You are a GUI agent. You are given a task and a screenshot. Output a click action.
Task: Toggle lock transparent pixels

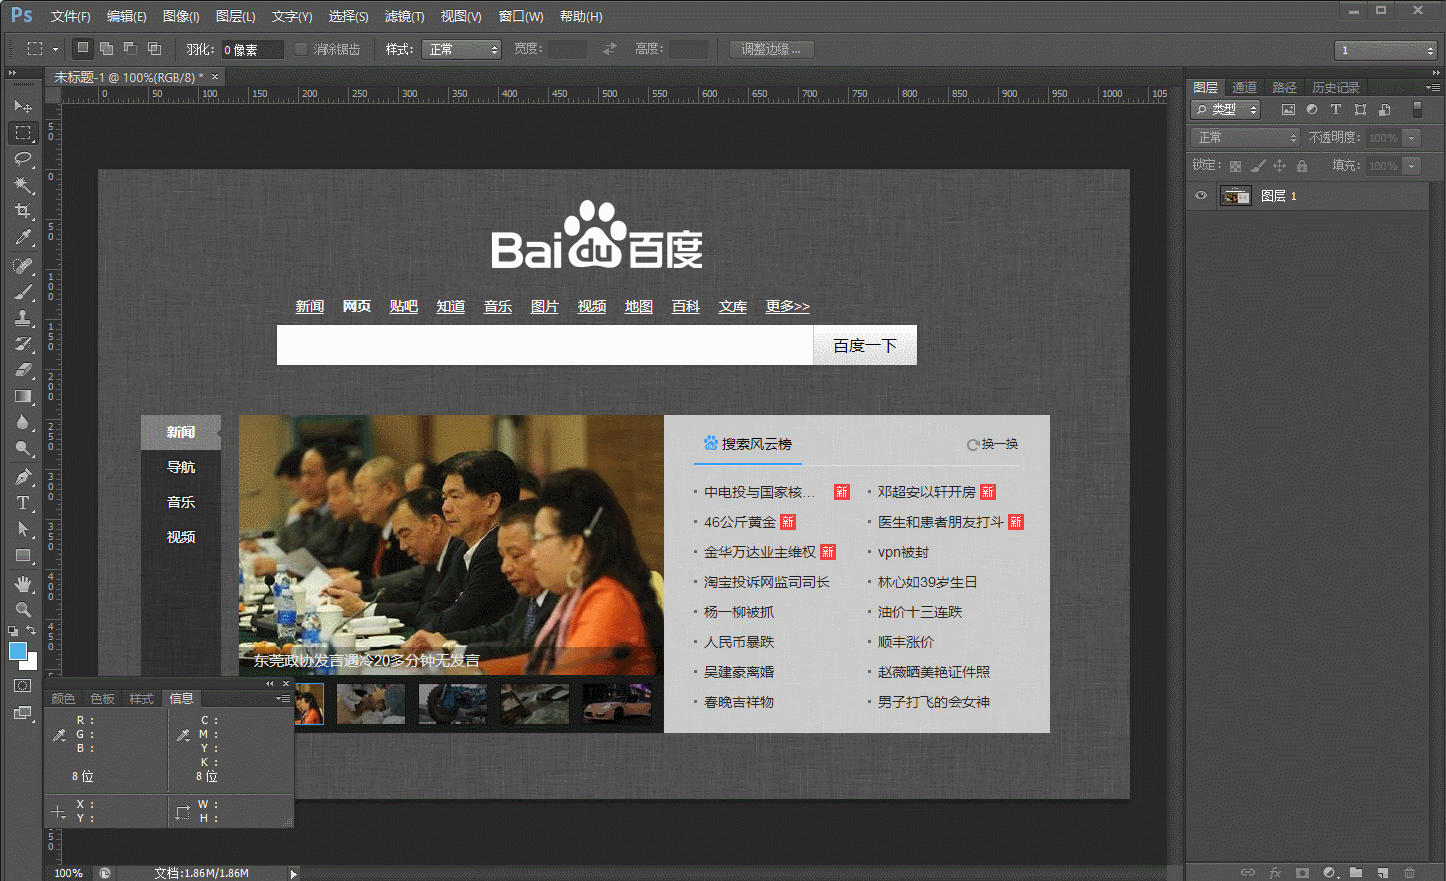[1235, 166]
